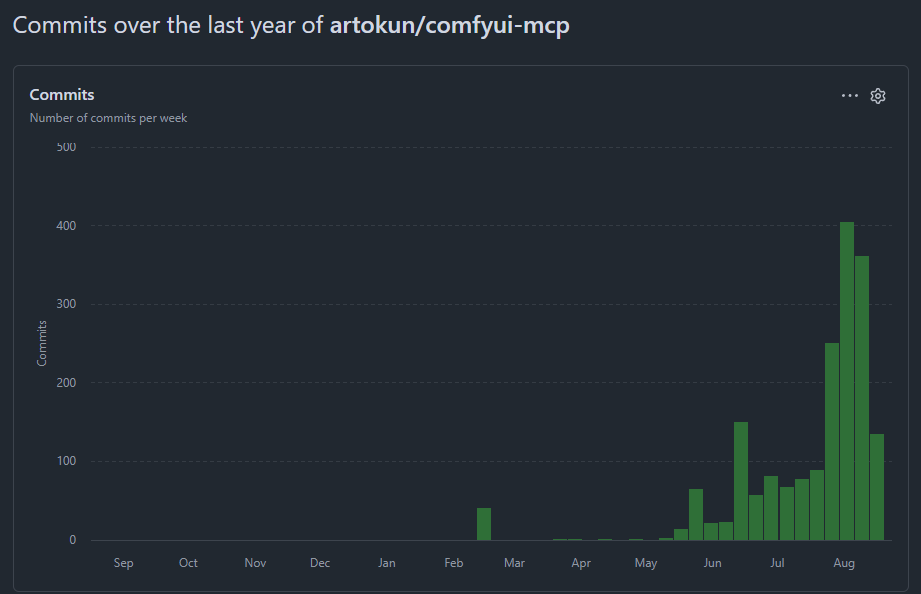Click the '400' y-axis label
Image resolution: width=921 pixels, height=594 pixels.
coord(66,226)
